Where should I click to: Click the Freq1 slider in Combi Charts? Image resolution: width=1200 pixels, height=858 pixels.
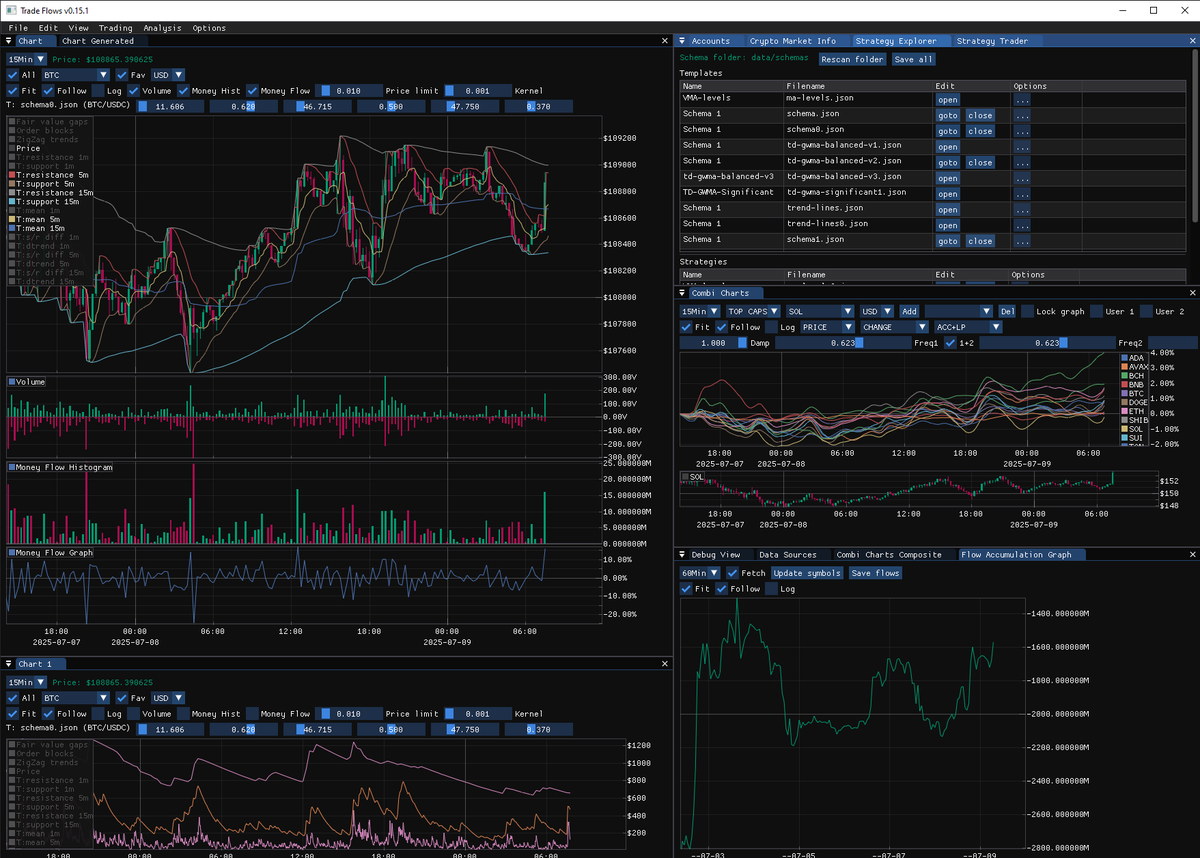[843, 343]
